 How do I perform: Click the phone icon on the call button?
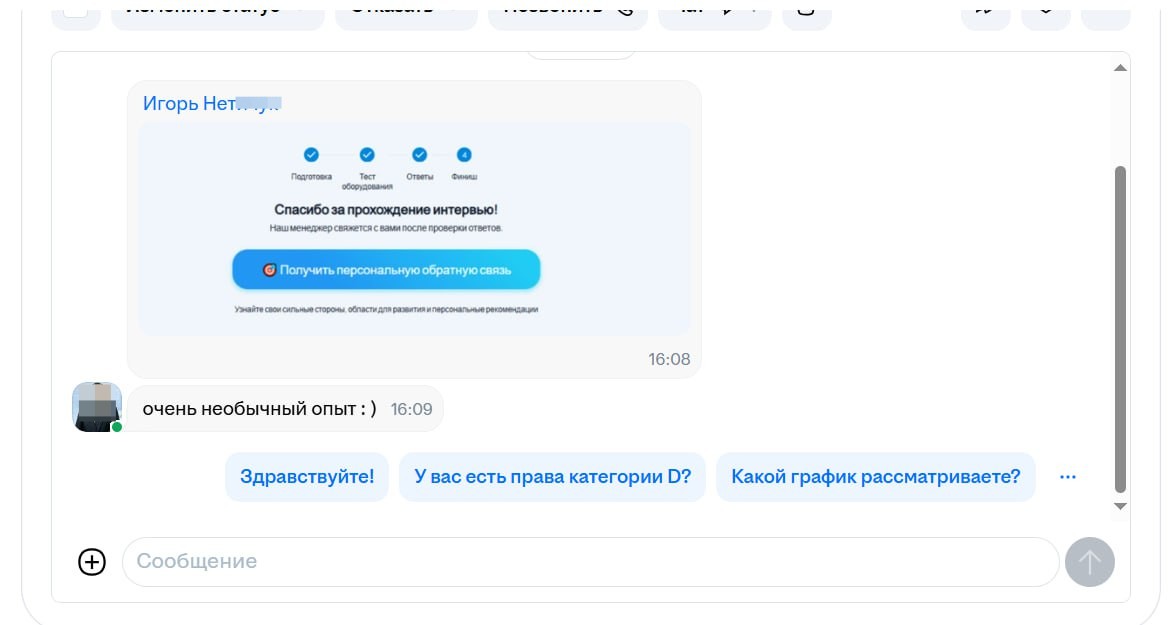point(627,8)
